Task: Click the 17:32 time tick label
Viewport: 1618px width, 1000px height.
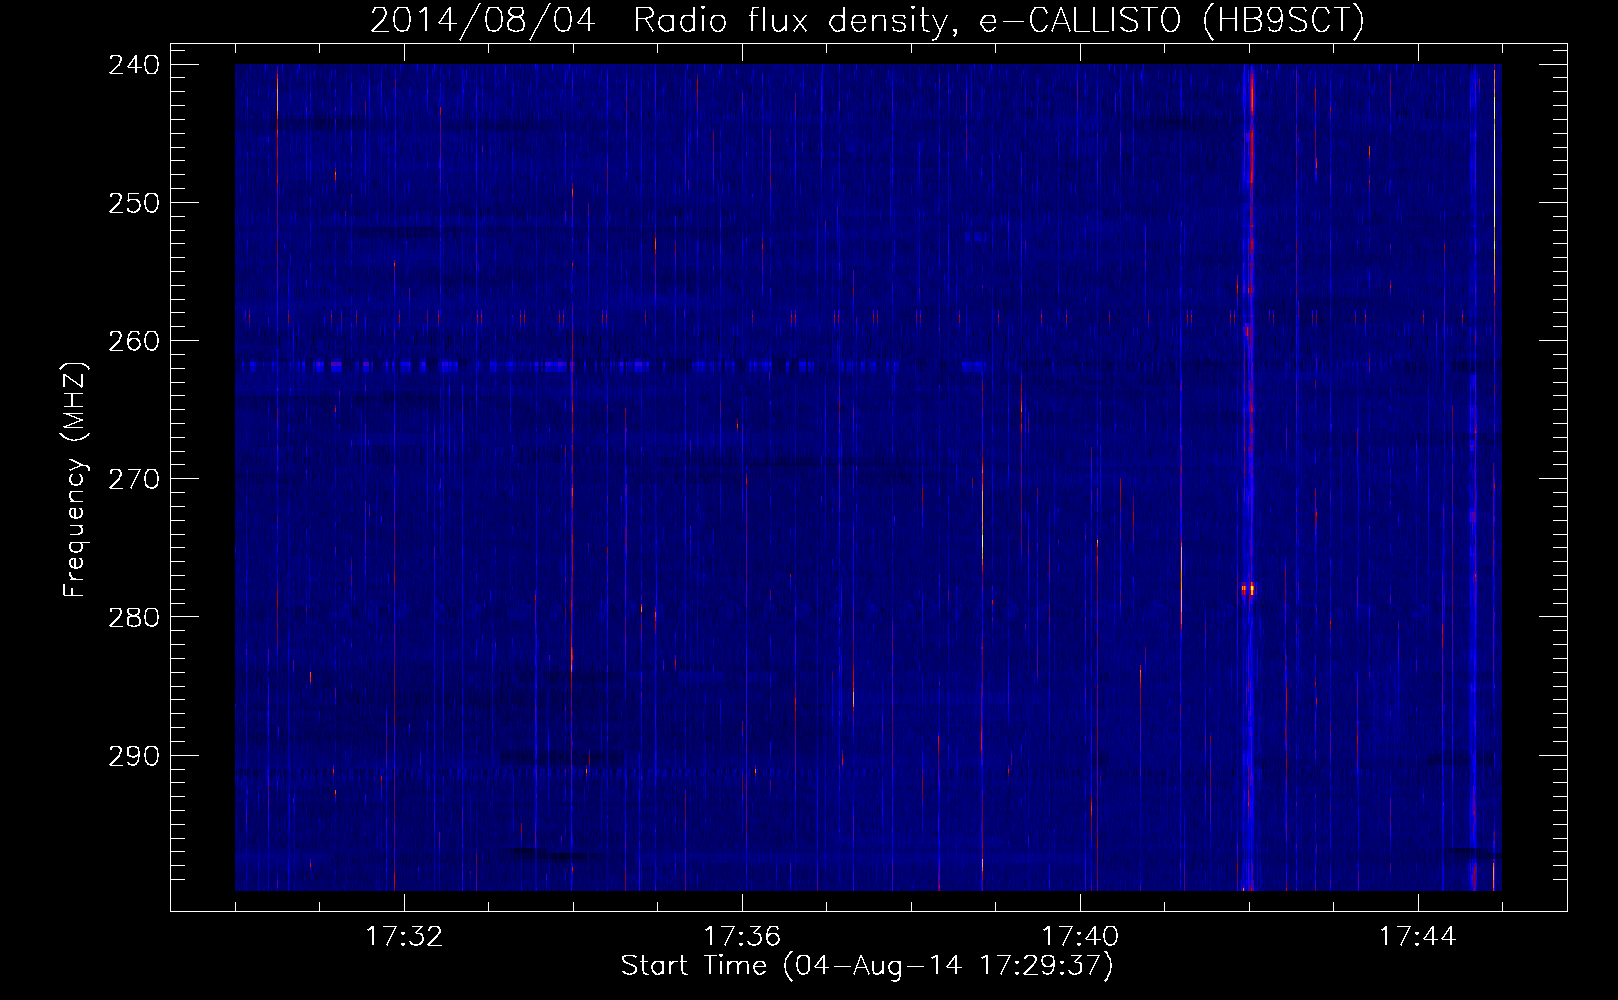Action: [404, 937]
